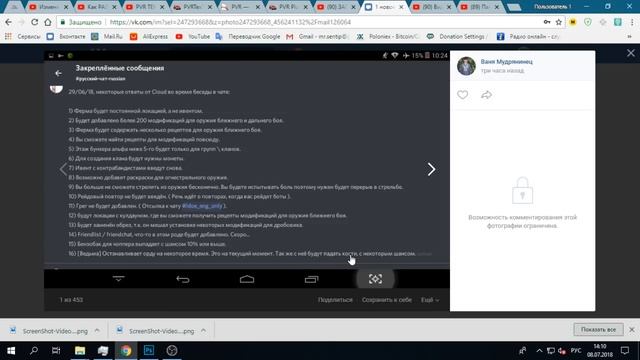Click back arrow in Закреплённые сообщения

pos(58,73)
